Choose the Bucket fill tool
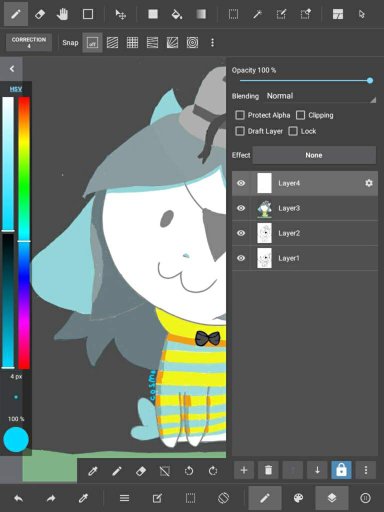Screen dimensions: 384x512 click(x=177, y=14)
